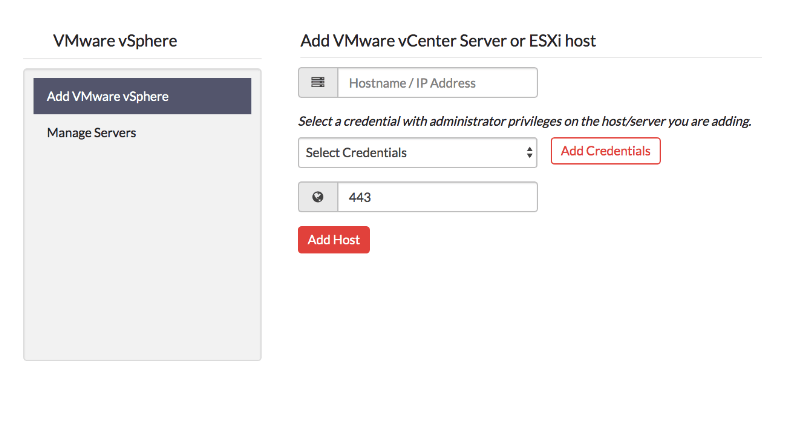Screen dimensions: 800x445
Task: Click the Hostname placeholder text
Action: (412, 83)
